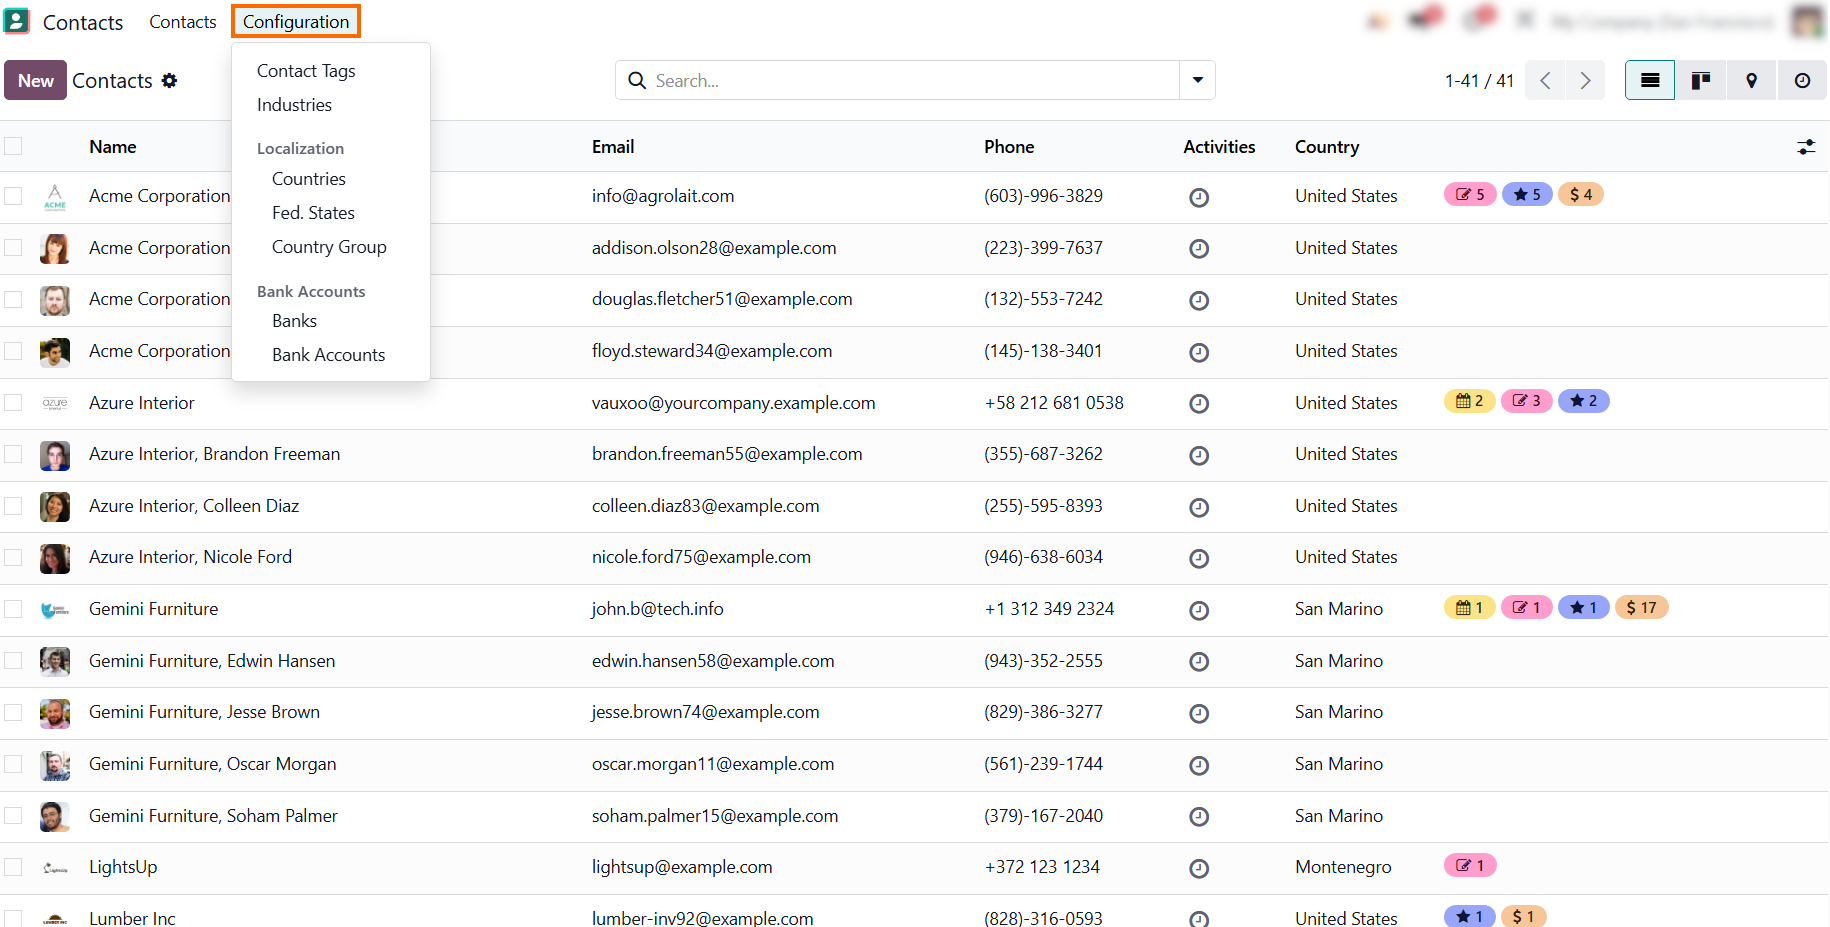Go to the next page arrow
1830x927 pixels.
[1585, 80]
